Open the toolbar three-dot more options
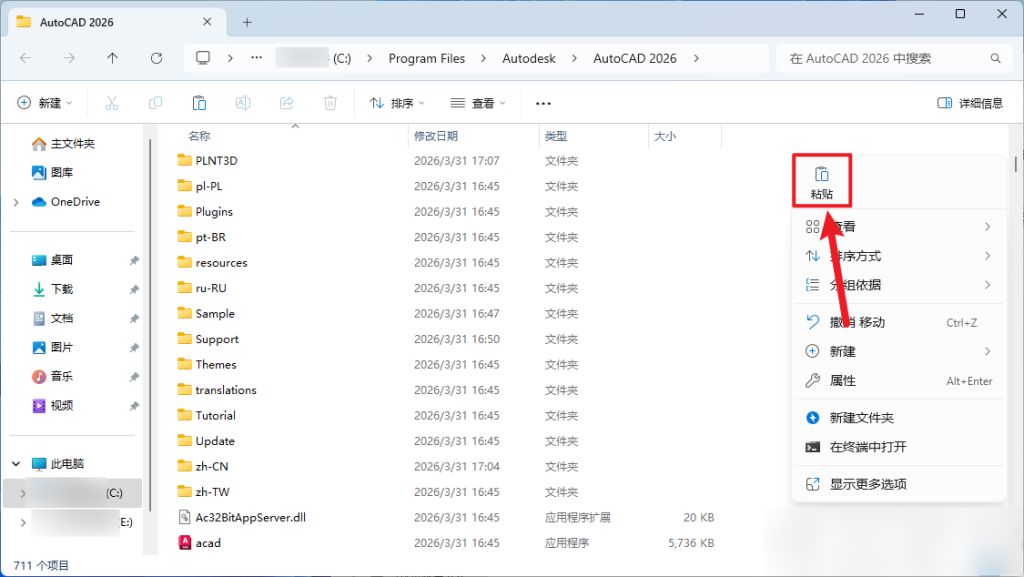This screenshot has width=1024, height=577. pos(543,103)
